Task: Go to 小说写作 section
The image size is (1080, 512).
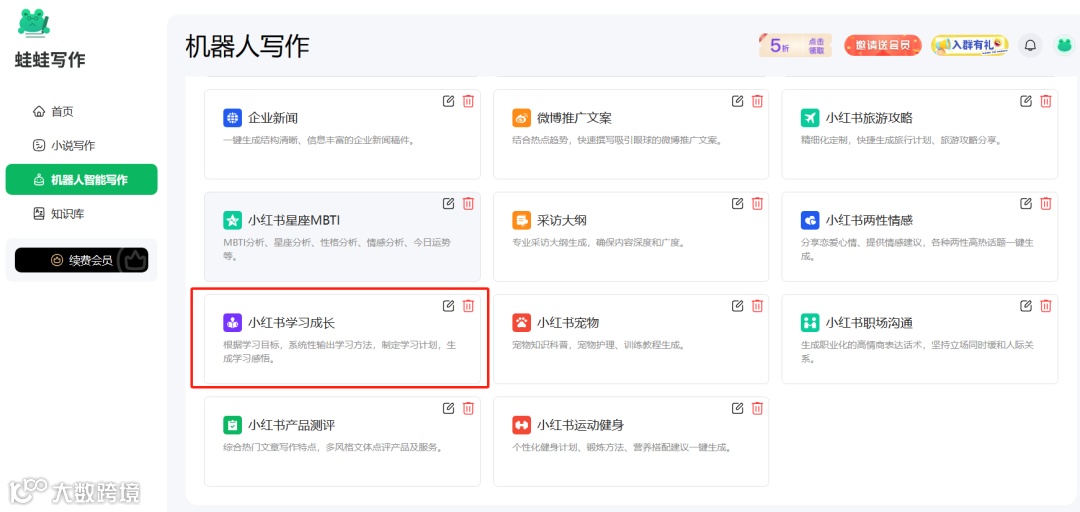Action: 64,145
